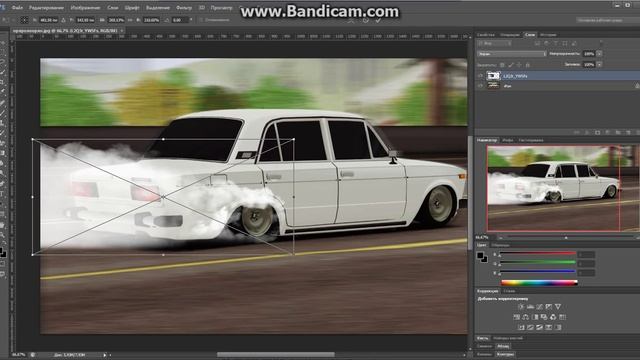Viewport: 640px width, 360px height.
Task: Switch to the История panel tab
Action: click(x=548, y=35)
